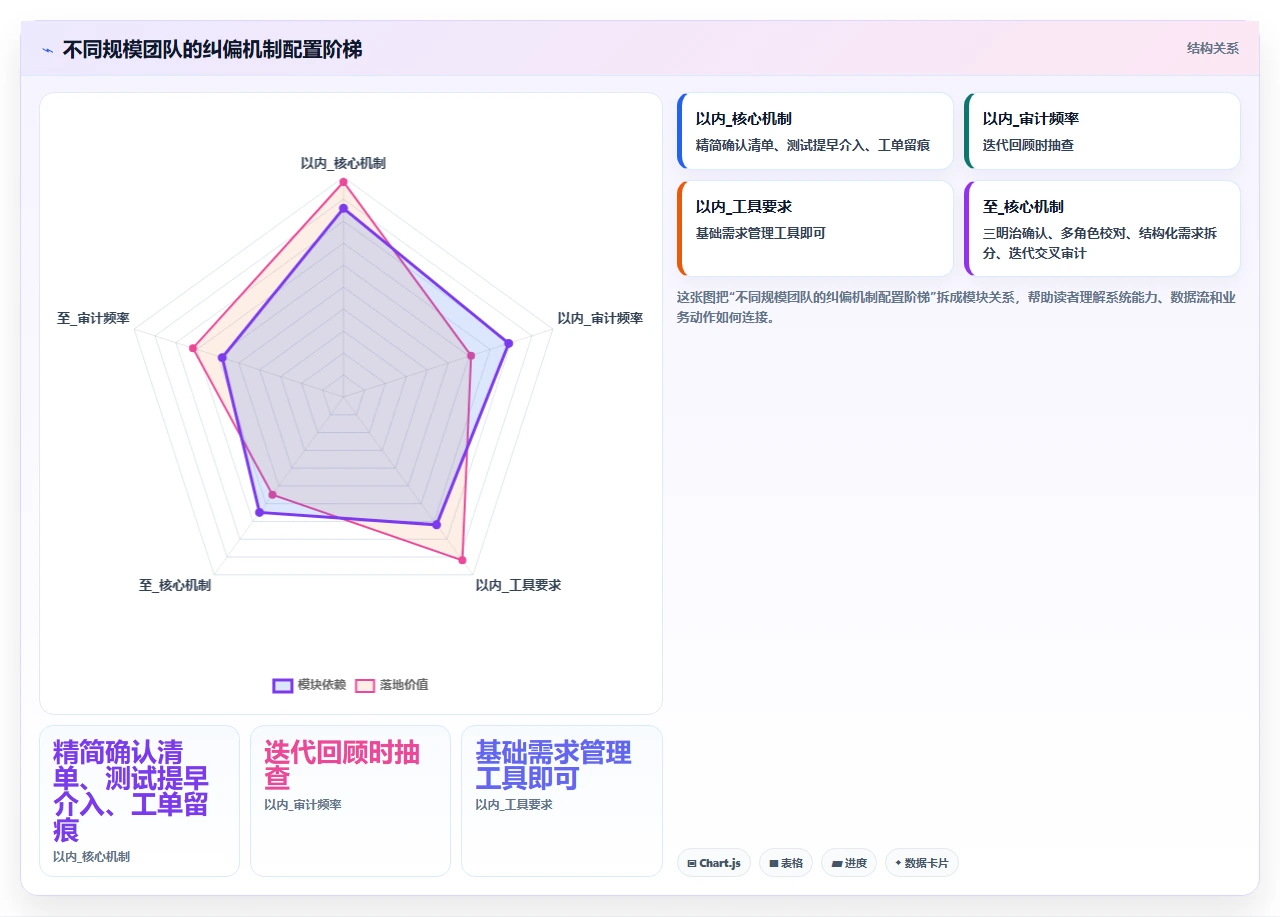Select the 表格 tag chip
Image resolution: width=1280 pixels, height=917 pixels.
coord(786,863)
